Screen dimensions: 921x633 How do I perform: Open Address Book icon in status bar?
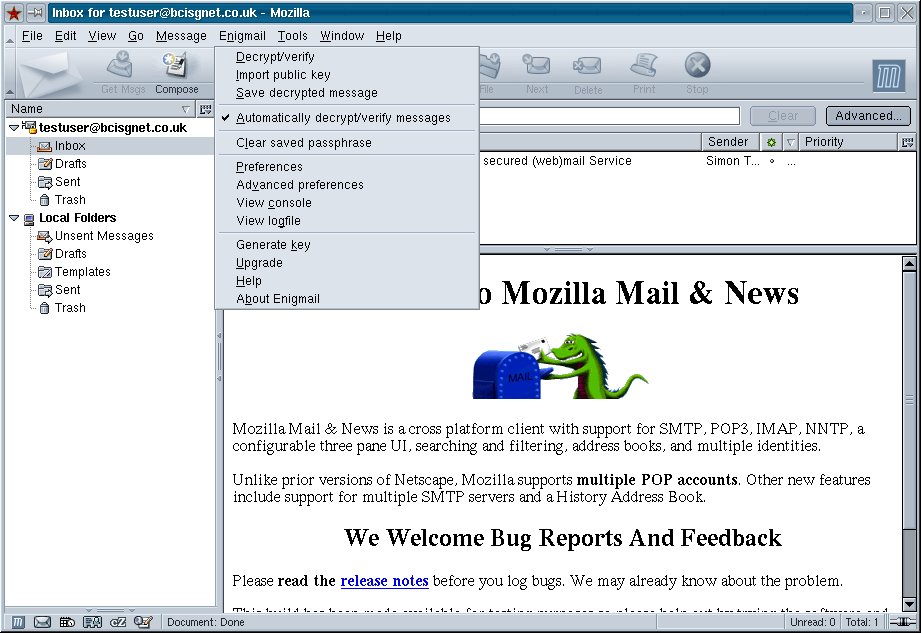pyautogui.click(x=92, y=622)
